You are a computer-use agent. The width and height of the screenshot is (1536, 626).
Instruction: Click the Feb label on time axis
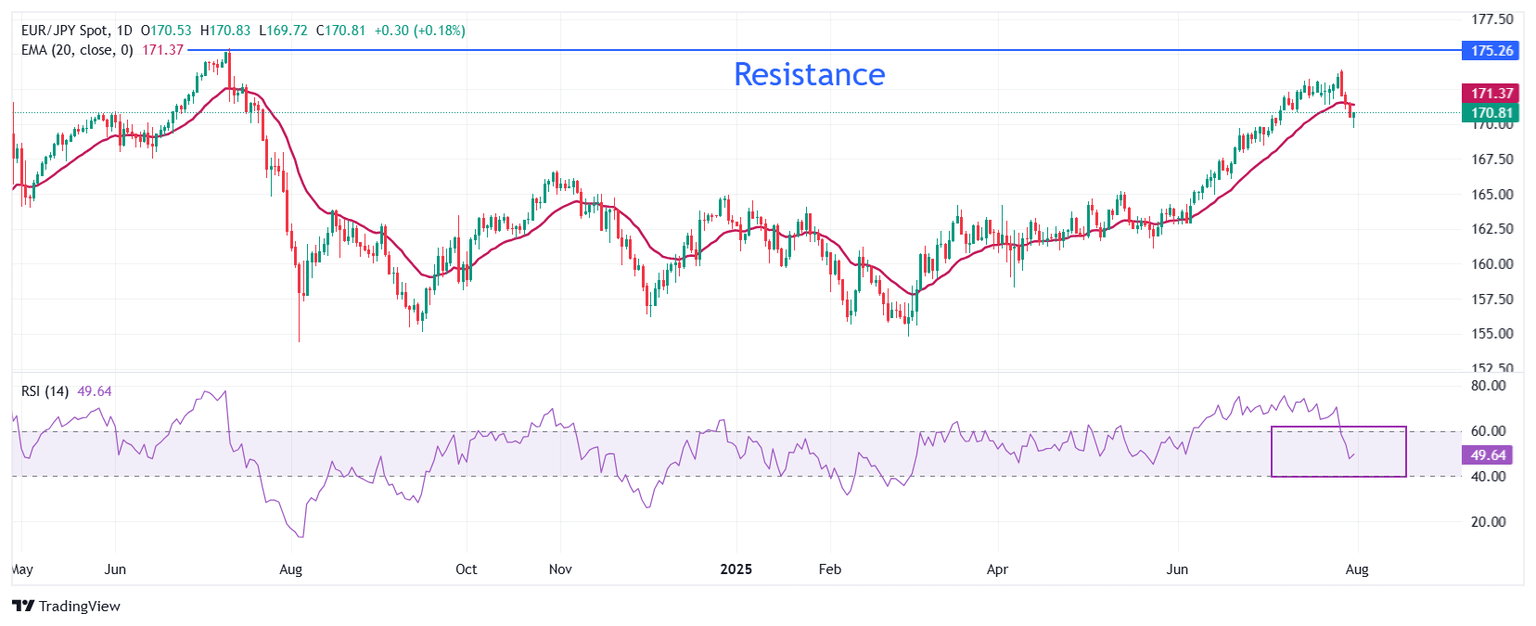click(830, 569)
